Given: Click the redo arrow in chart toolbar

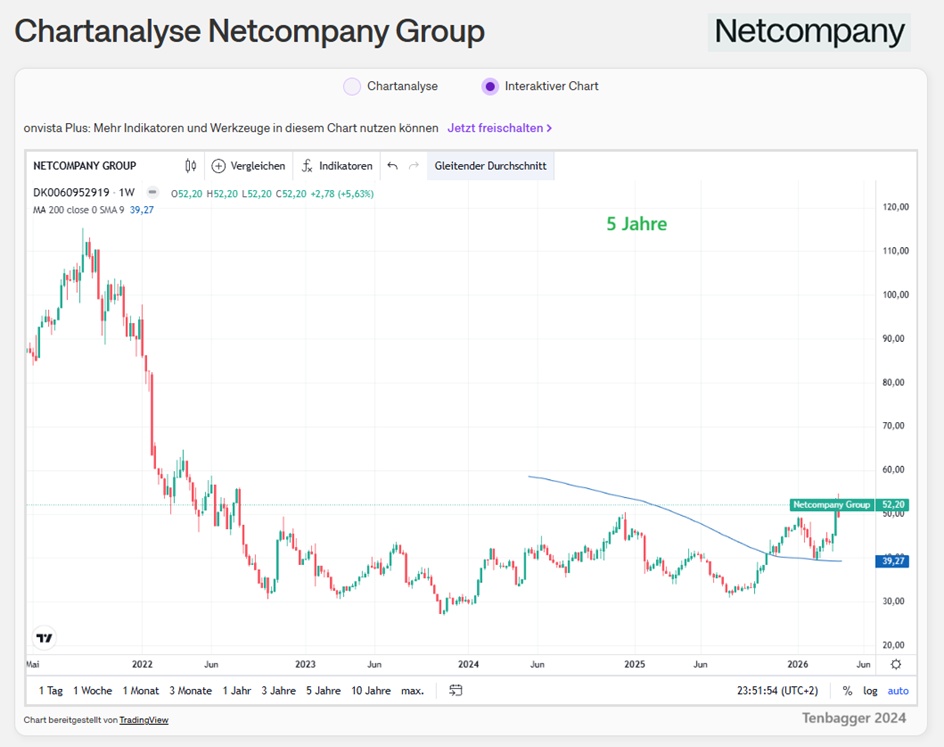Looking at the screenshot, I should point(414,166).
